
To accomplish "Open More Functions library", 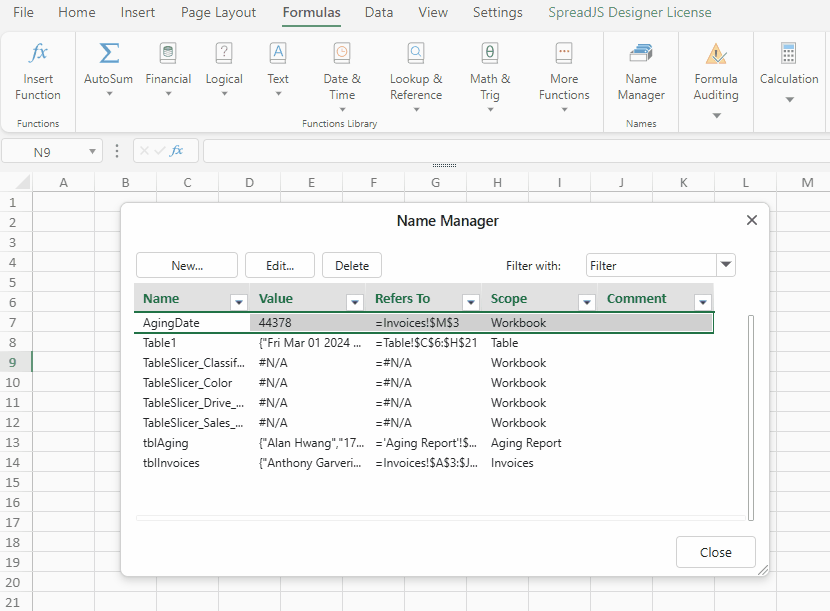I will click(564, 53).
